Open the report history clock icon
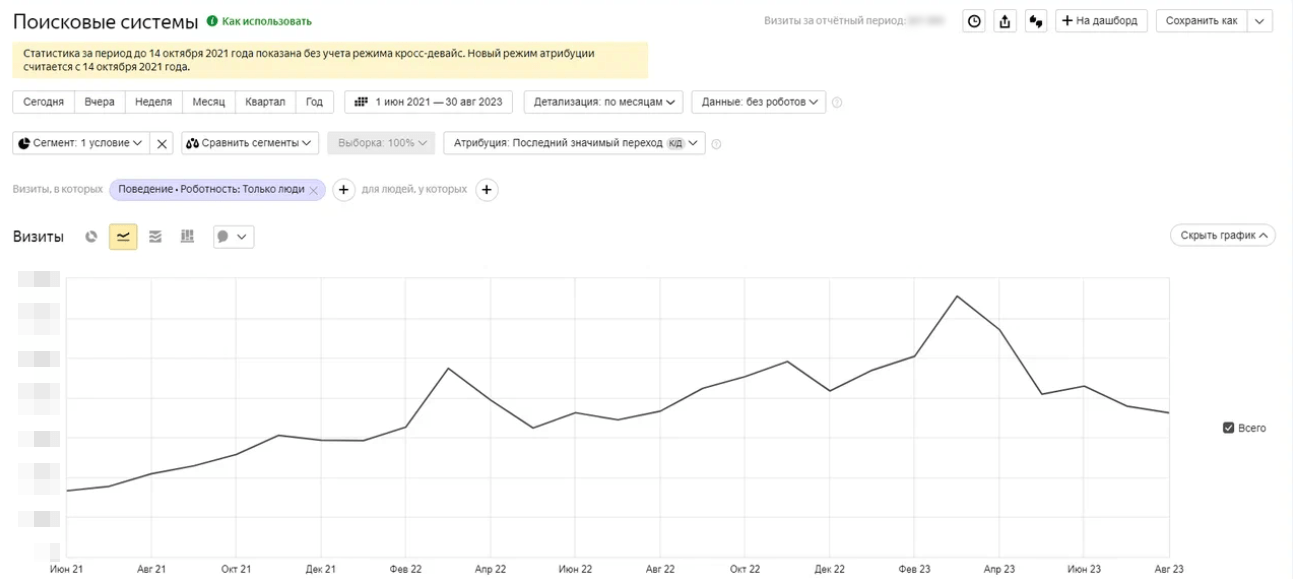The width and height of the screenshot is (1293, 579). (975, 21)
